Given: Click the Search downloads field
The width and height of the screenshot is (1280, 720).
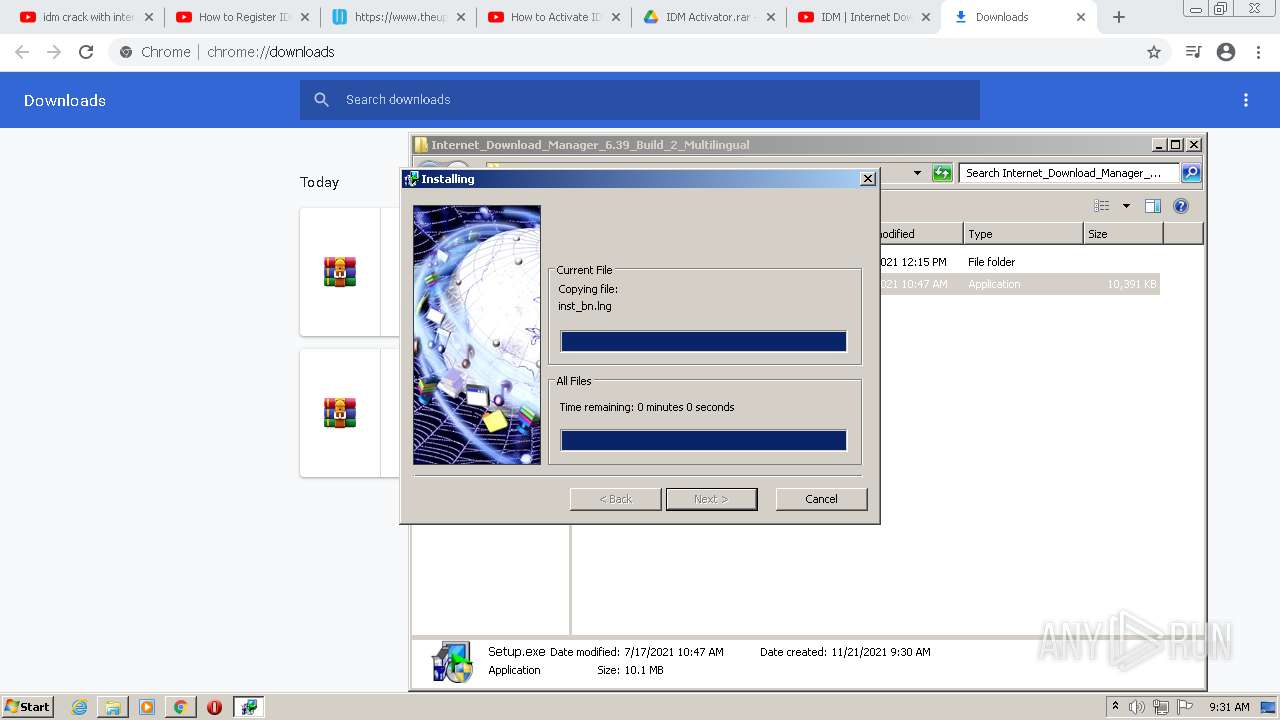Looking at the screenshot, I should tap(640, 100).
